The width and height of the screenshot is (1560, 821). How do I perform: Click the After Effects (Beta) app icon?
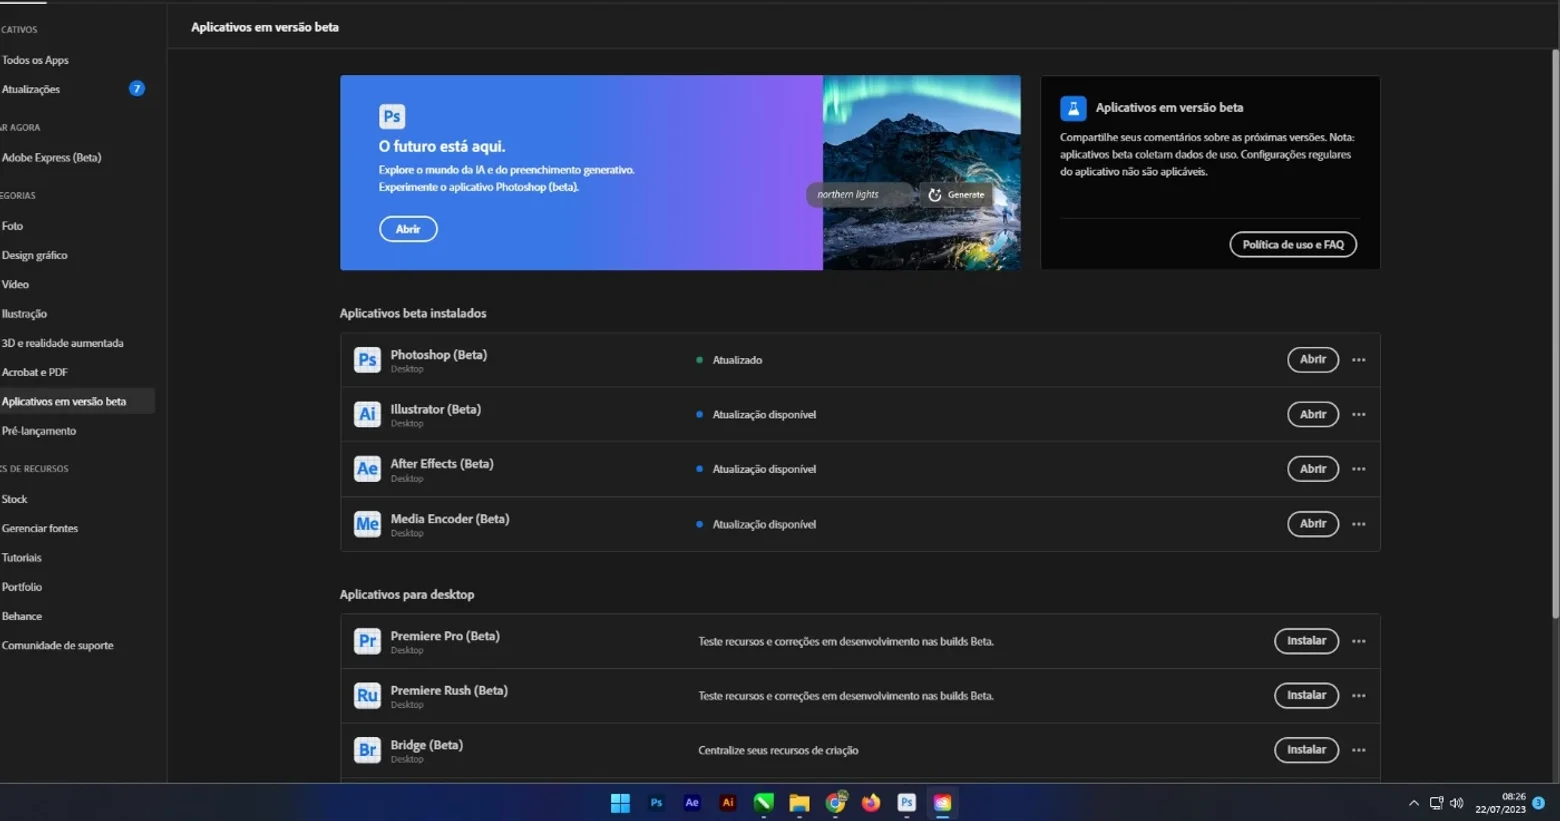click(x=367, y=469)
